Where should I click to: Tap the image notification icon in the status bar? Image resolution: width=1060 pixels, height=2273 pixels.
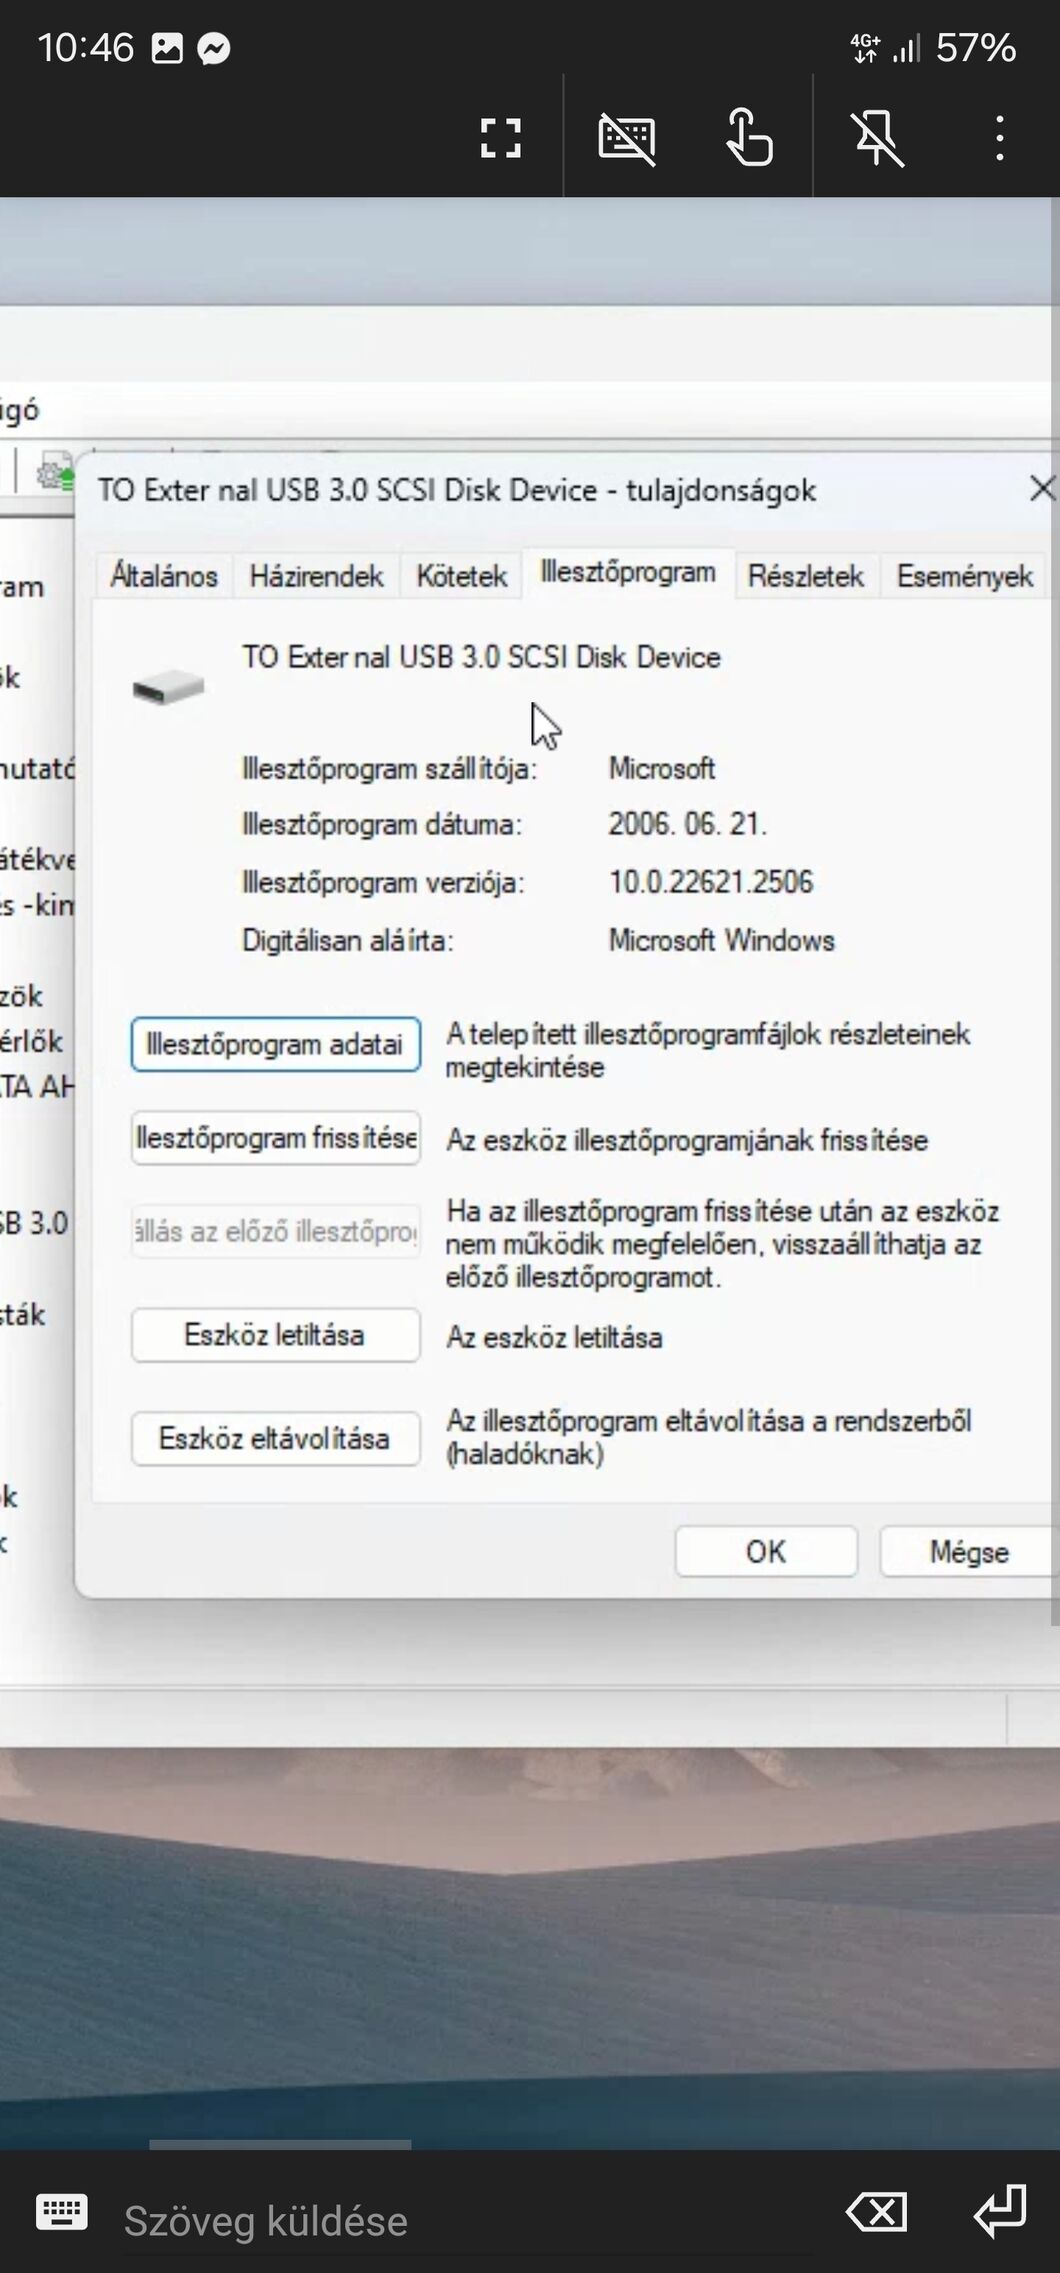click(x=167, y=48)
